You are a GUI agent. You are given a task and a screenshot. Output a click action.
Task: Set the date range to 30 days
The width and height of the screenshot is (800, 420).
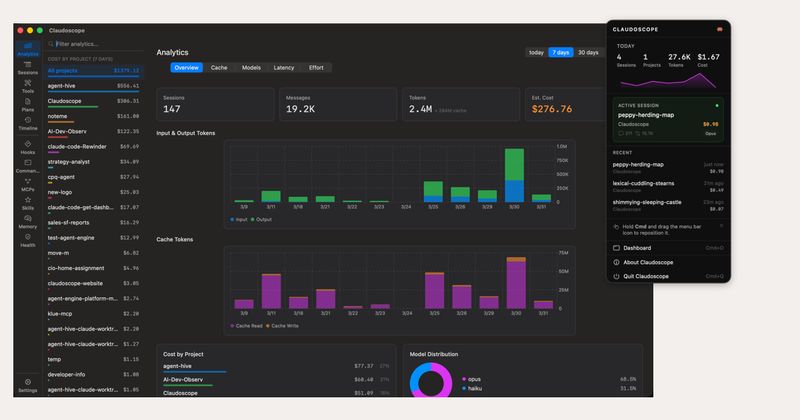[588, 52]
